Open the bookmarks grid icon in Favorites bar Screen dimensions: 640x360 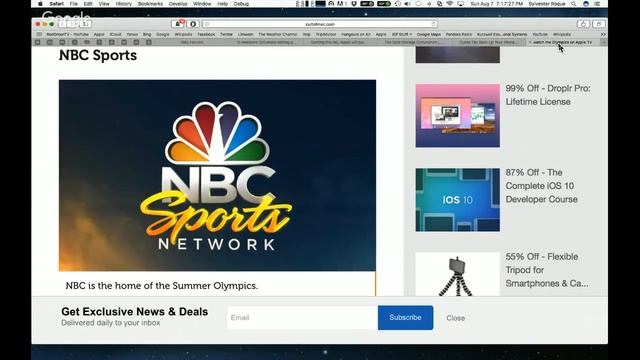tap(39, 34)
